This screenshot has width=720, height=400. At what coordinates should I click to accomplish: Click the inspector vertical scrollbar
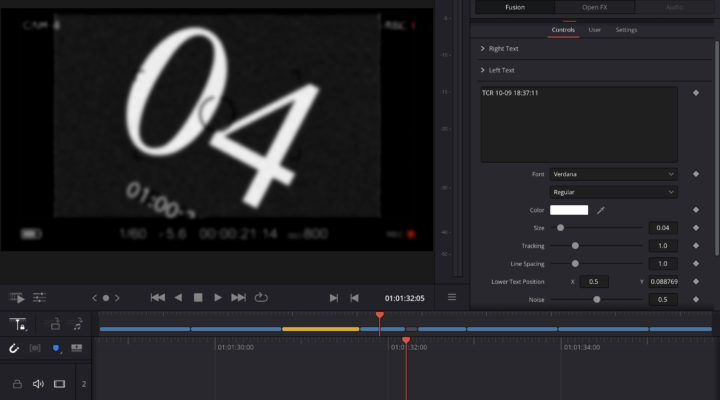(717, 148)
